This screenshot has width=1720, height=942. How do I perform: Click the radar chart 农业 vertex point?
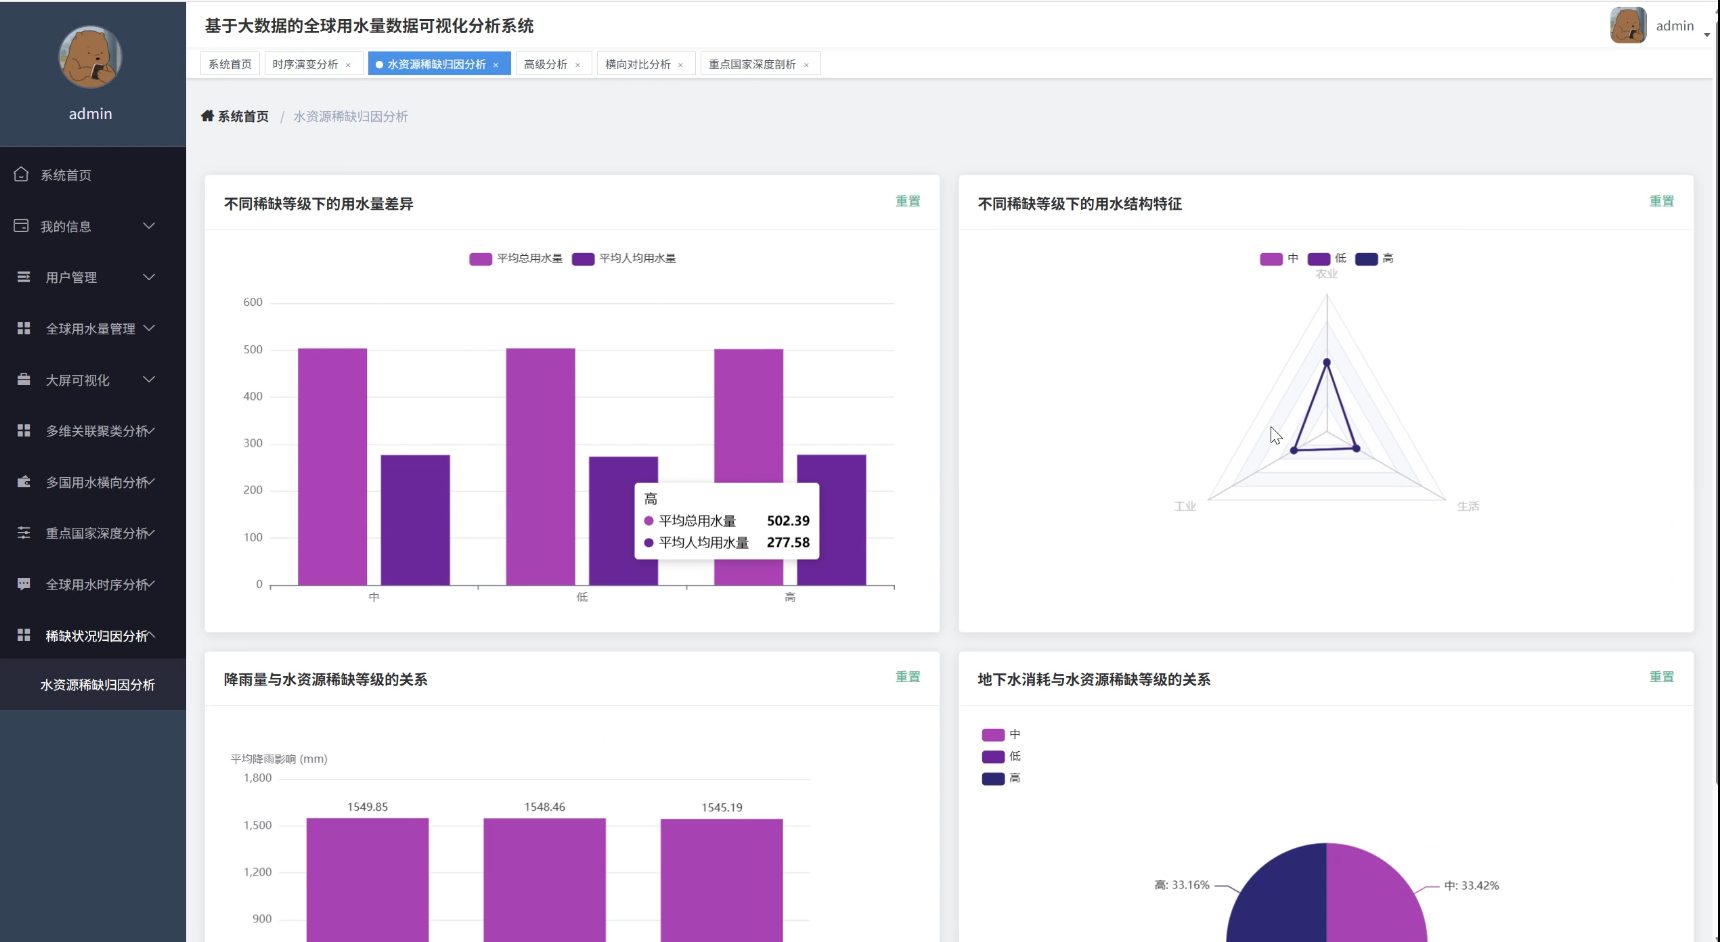(1327, 362)
